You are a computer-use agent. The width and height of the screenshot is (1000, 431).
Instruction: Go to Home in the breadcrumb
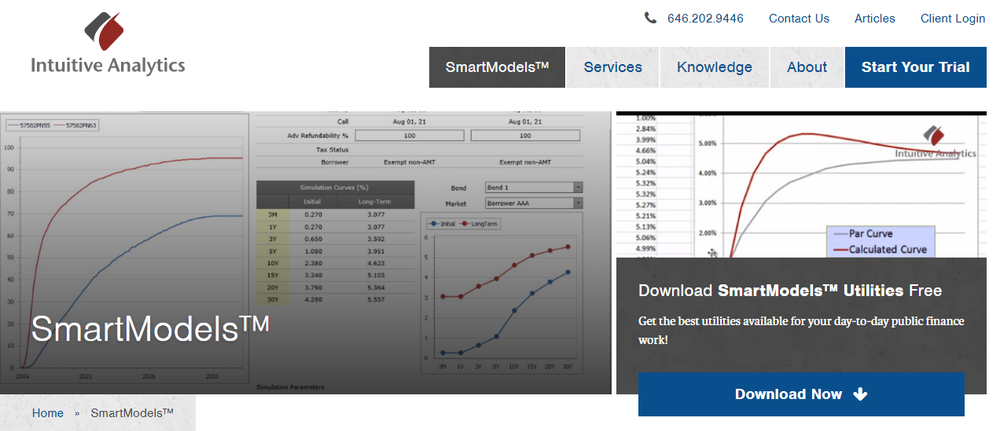[48, 413]
